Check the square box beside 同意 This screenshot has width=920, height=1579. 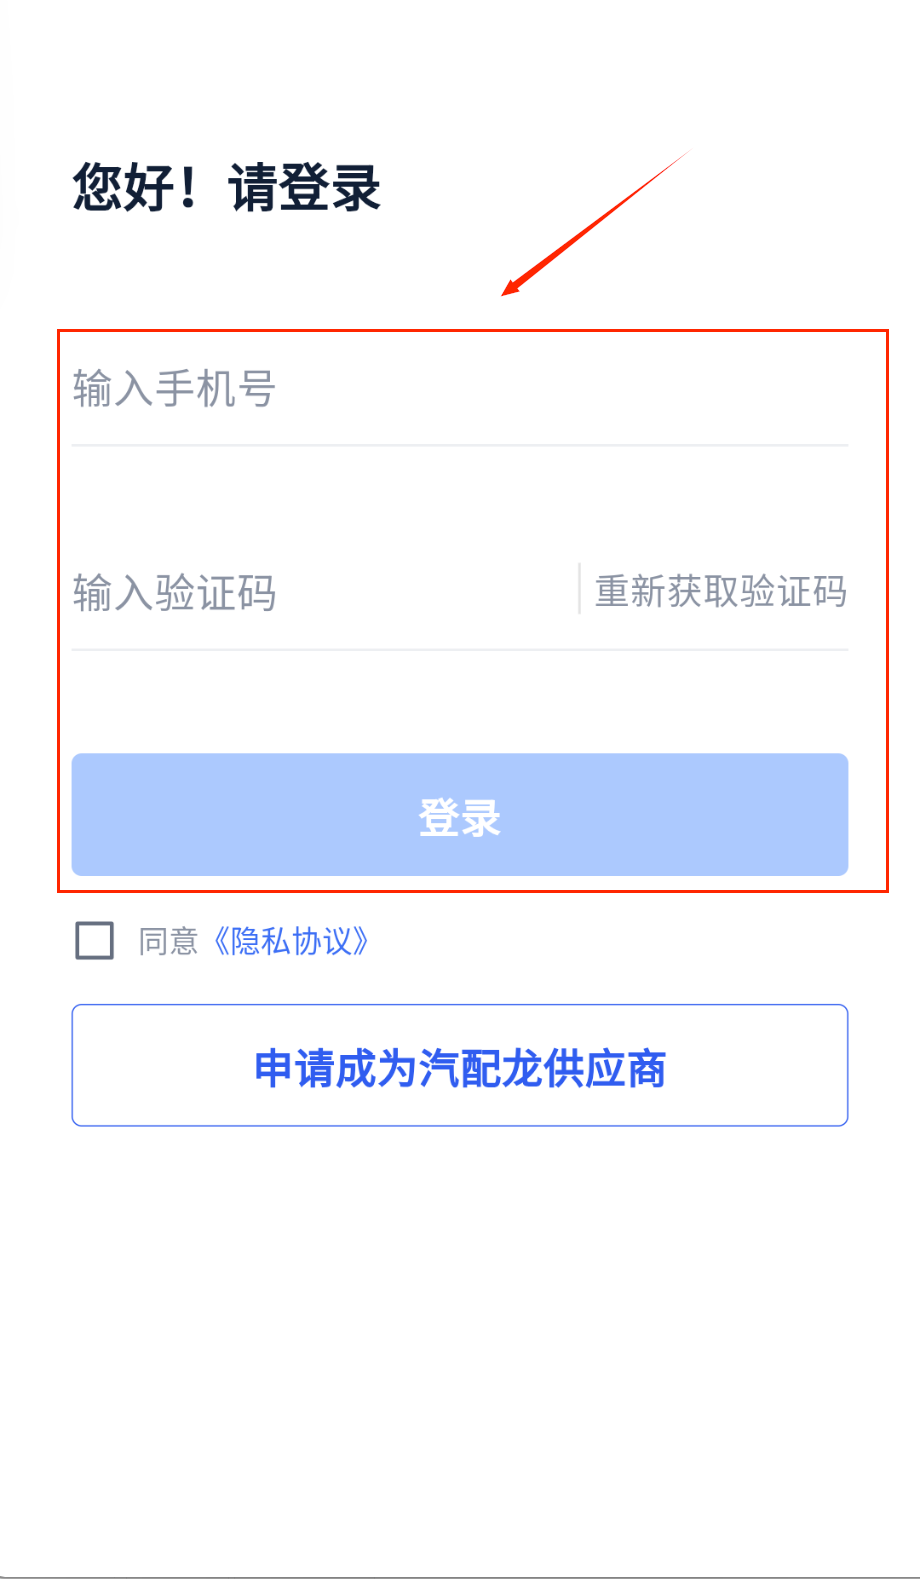[x=95, y=941]
